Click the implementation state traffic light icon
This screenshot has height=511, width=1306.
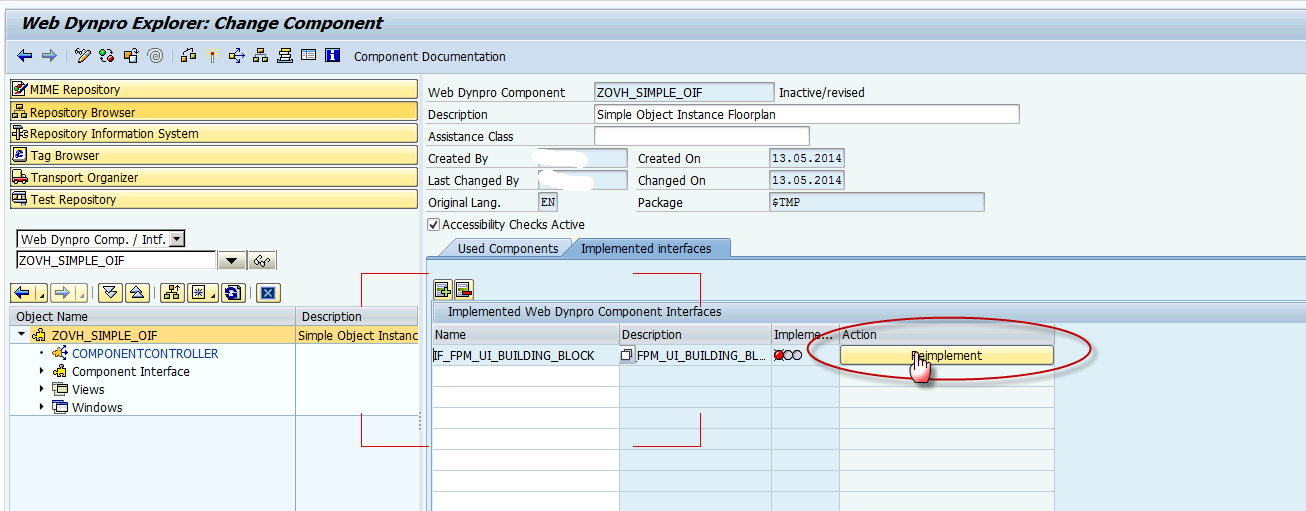[x=788, y=355]
